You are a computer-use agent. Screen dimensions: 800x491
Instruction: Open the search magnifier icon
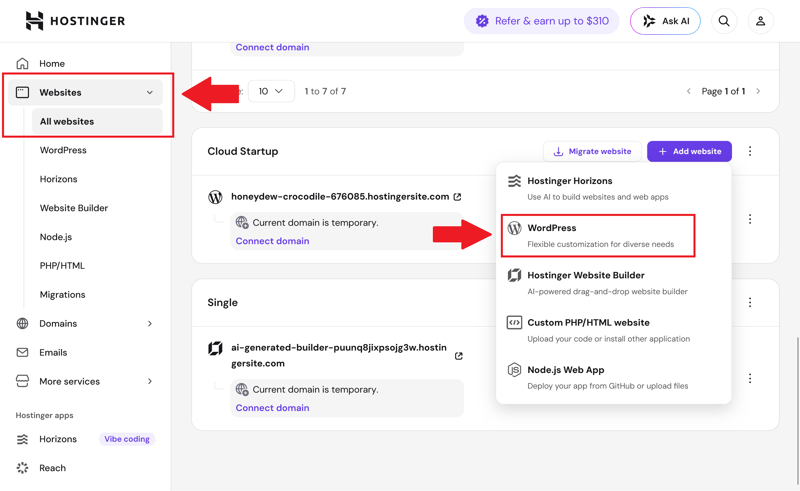tap(724, 21)
